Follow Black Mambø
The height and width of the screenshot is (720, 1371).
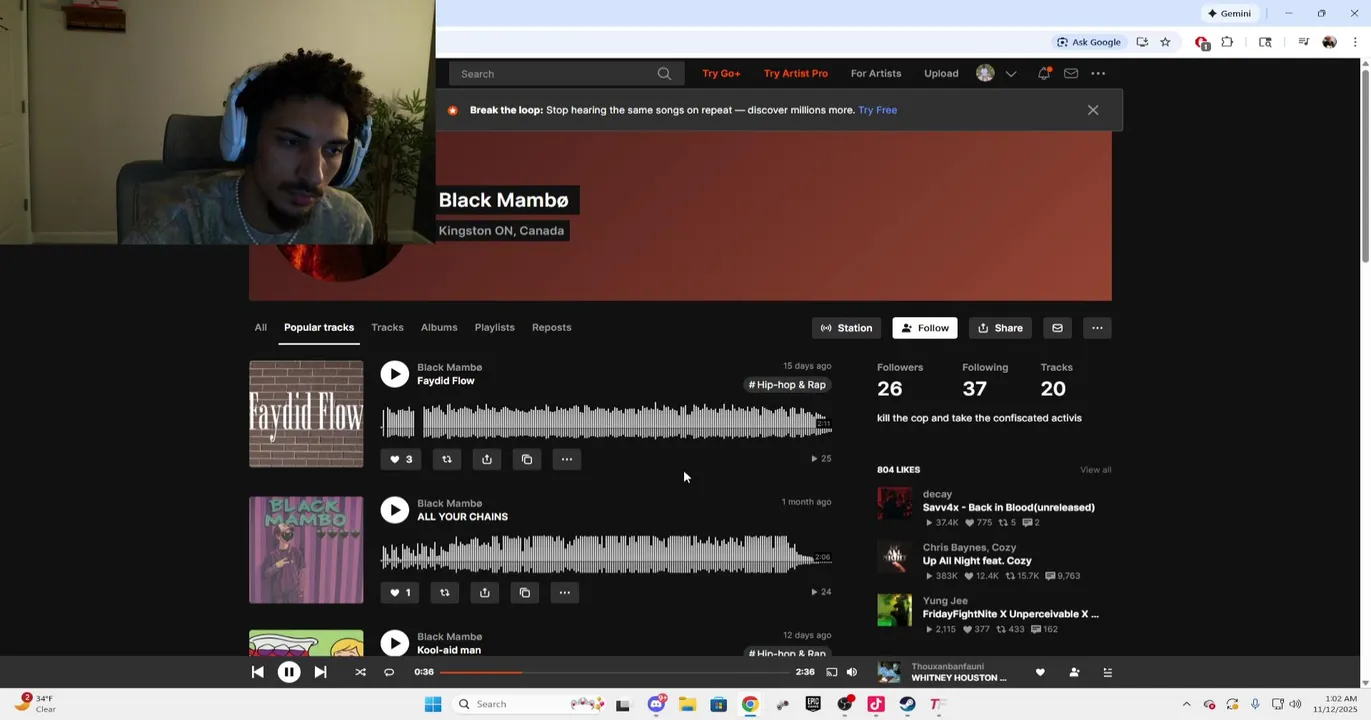pyautogui.click(x=925, y=328)
